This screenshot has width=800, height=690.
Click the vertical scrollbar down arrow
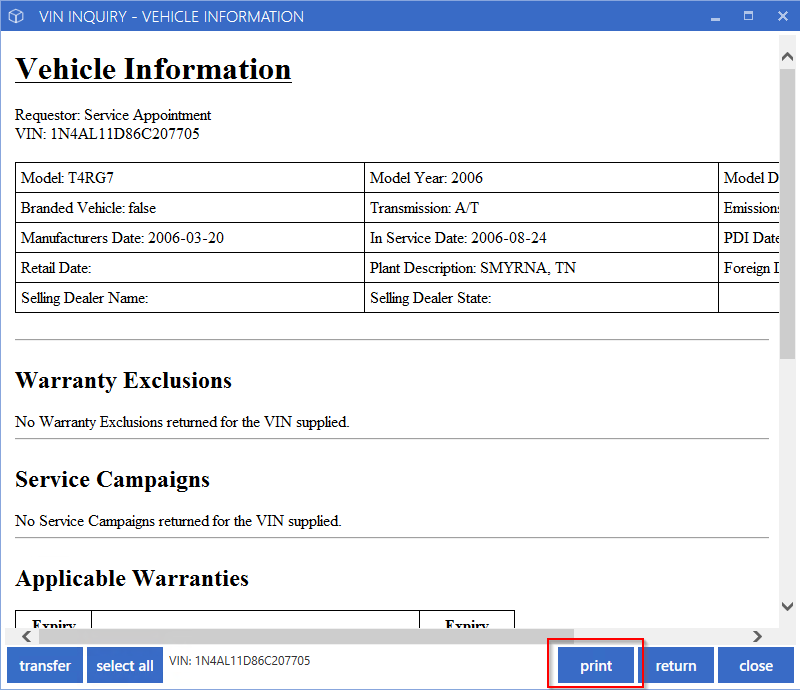(x=787, y=606)
